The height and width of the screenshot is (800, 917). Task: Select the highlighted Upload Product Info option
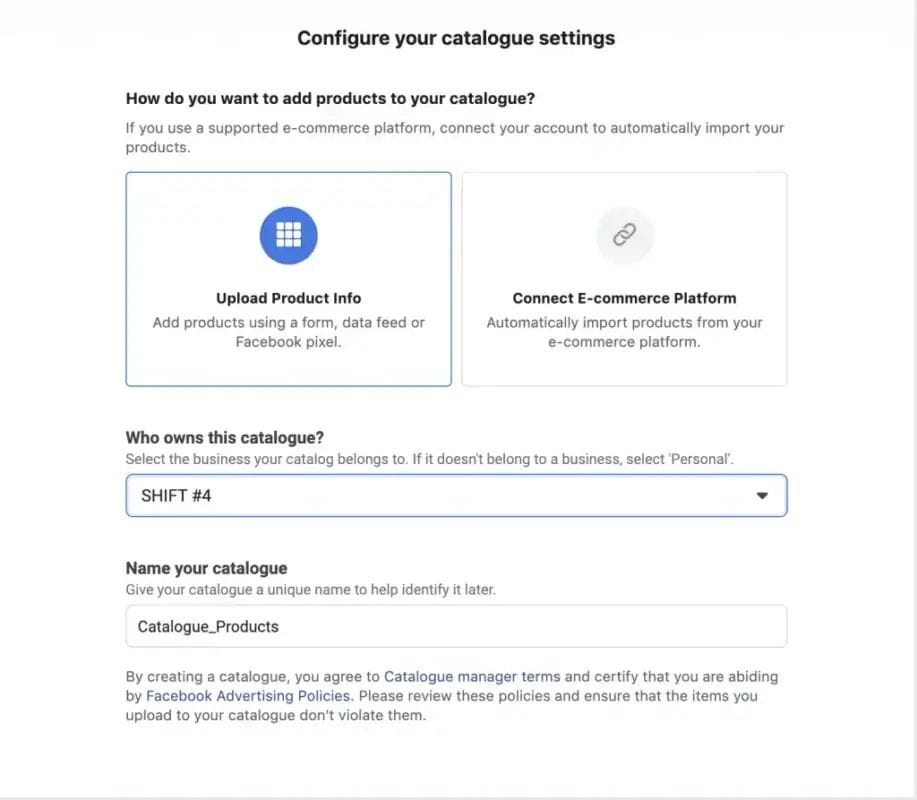[288, 278]
